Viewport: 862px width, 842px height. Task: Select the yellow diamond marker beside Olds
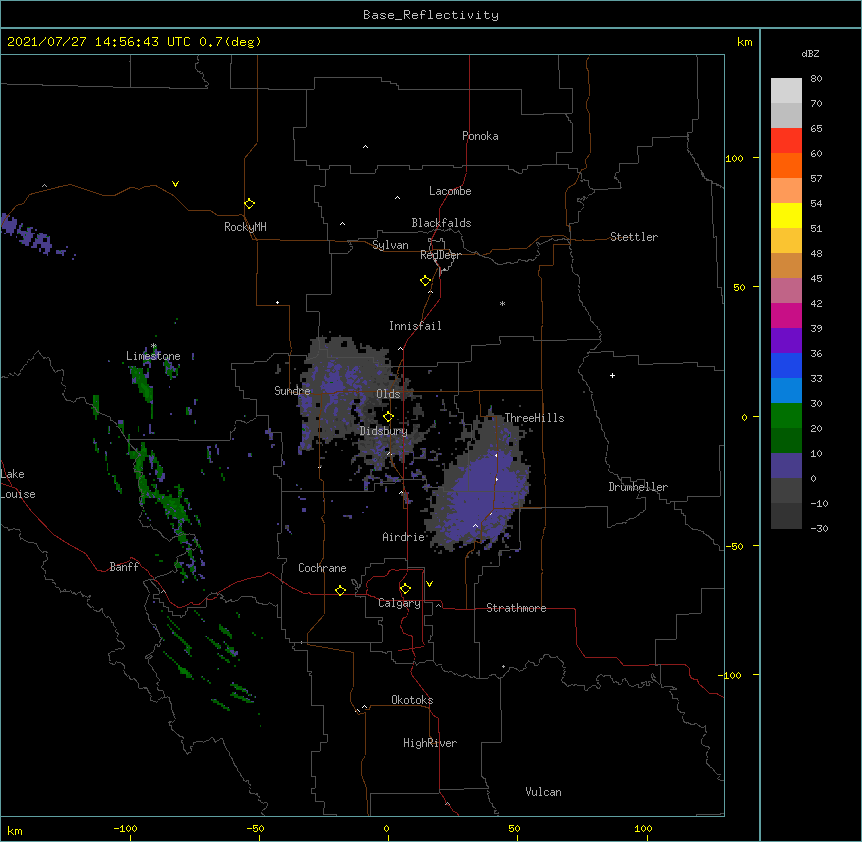coord(389,417)
